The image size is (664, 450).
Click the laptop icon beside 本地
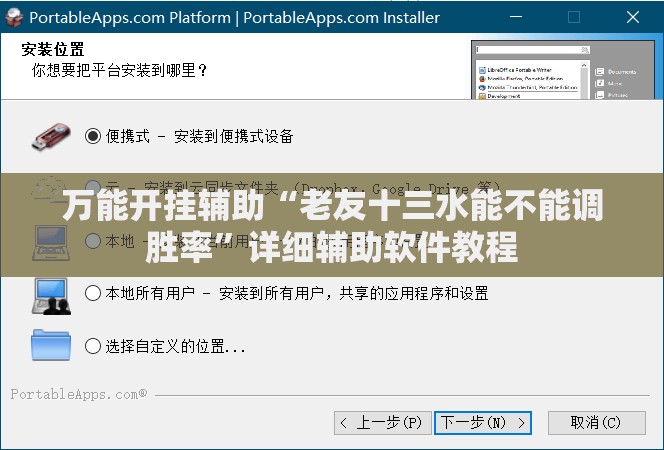51,243
